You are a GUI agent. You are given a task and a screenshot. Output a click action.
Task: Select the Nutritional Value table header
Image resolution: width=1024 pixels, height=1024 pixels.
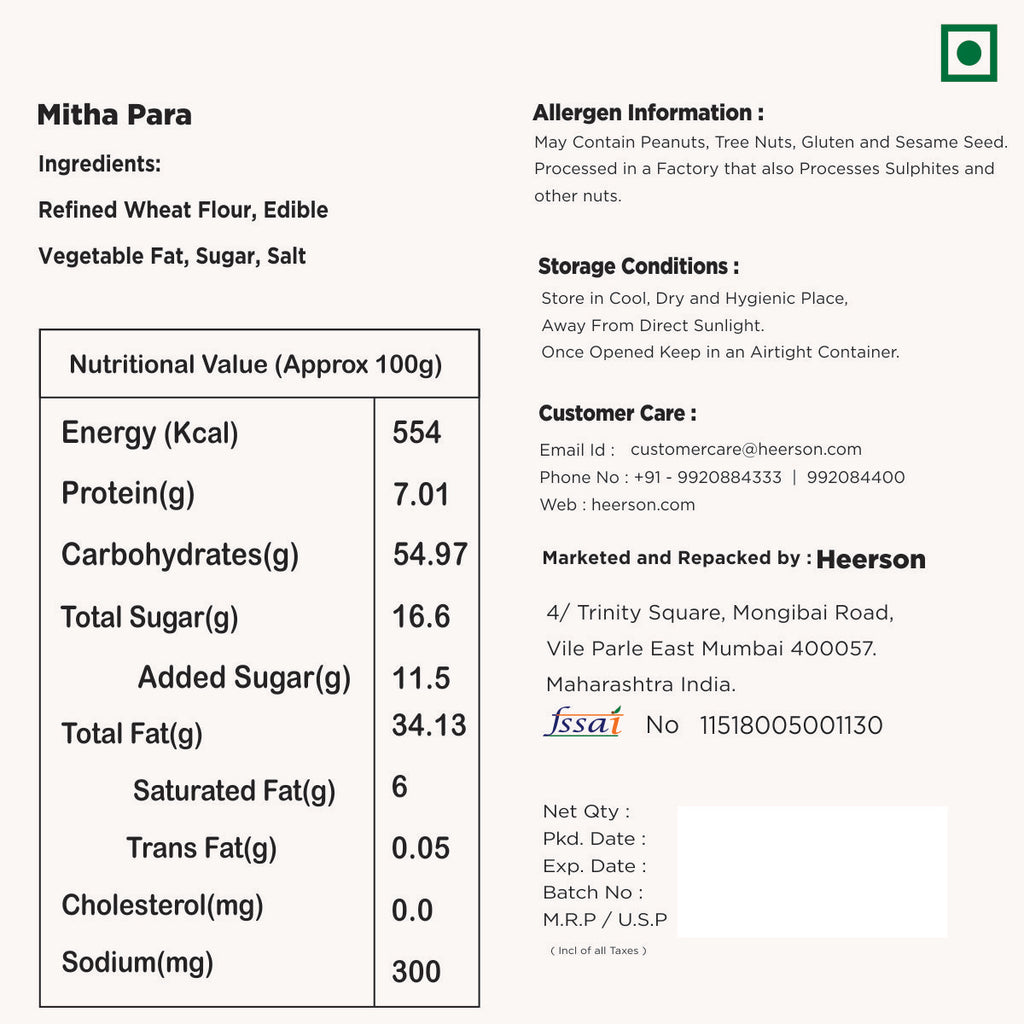[x=256, y=364]
